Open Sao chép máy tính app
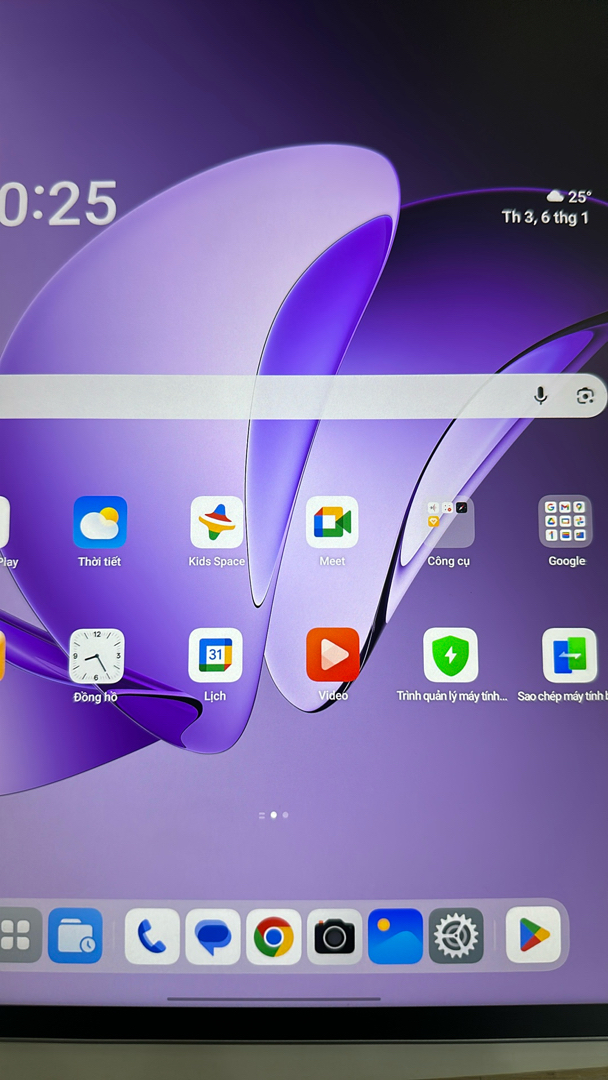This screenshot has height=1080, width=608. coord(569,656)
